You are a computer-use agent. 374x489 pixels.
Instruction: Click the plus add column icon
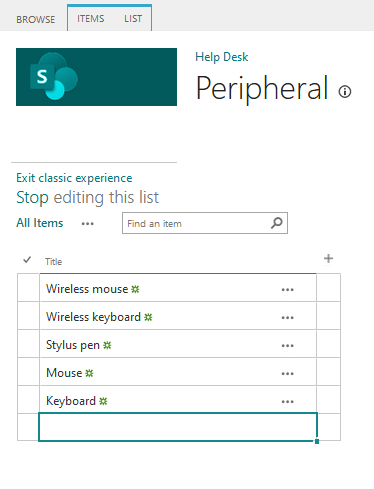click(328, 259)
